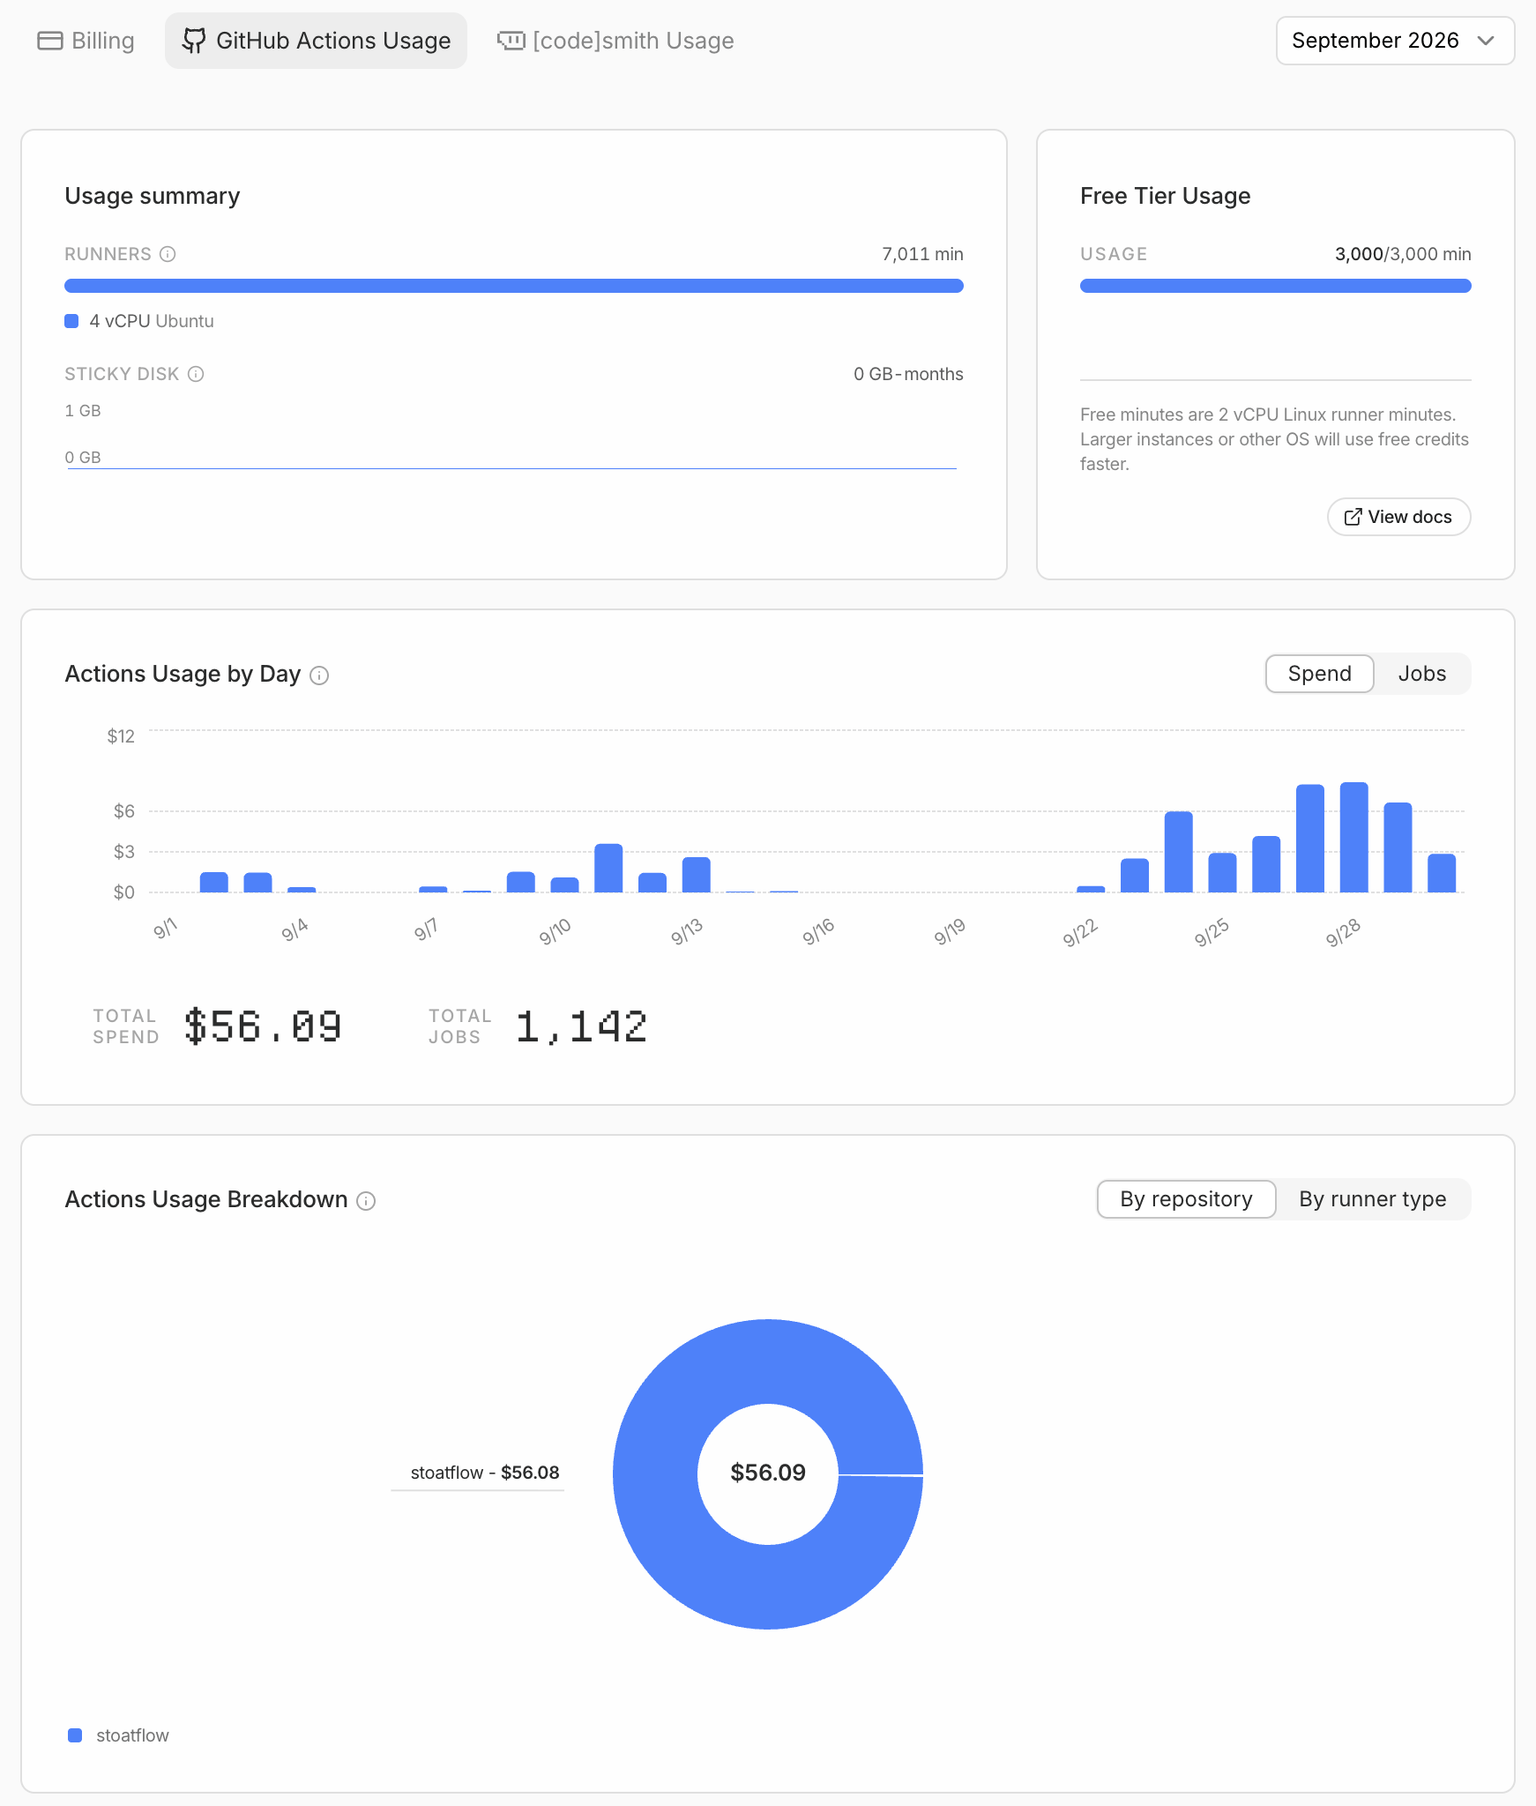Viewport: 1536px width, 1806px height.
Task: Click the $56.09 total spend value
Action: coord(263,1027)
